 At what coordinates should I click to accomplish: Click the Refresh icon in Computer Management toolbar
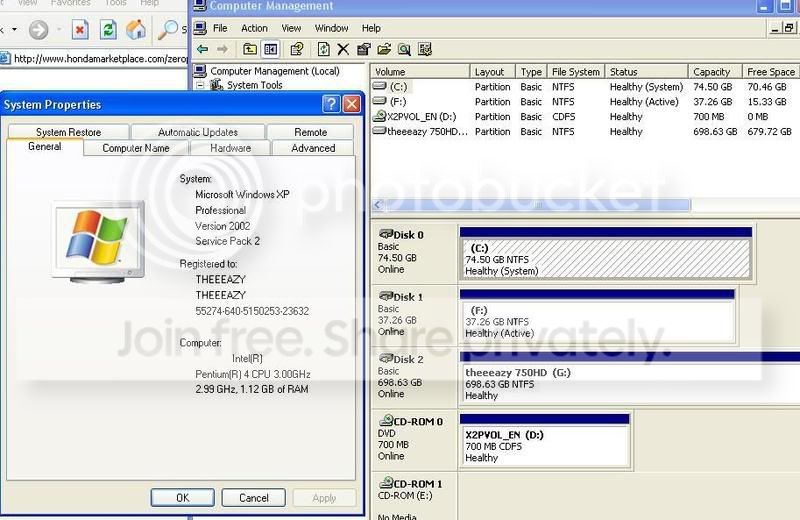coord(323,49)
